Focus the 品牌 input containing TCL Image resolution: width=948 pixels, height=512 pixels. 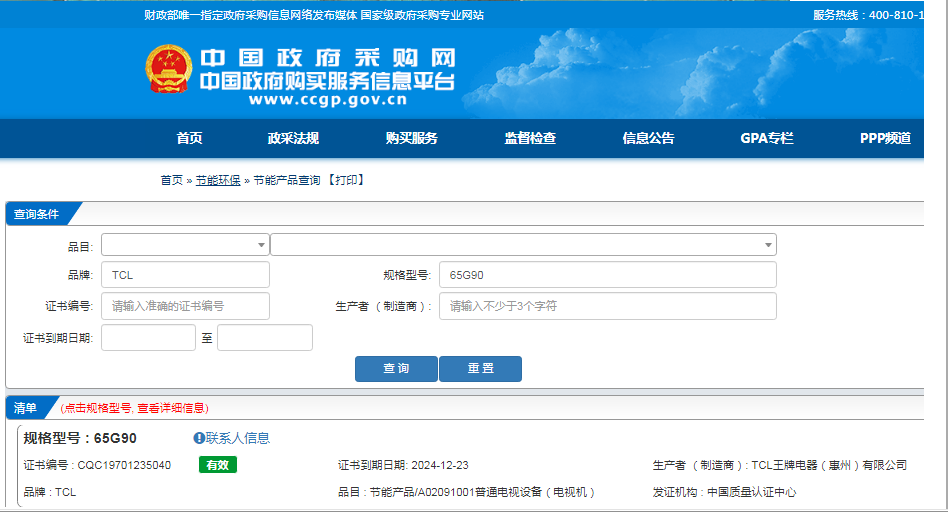tap(185, 275)
